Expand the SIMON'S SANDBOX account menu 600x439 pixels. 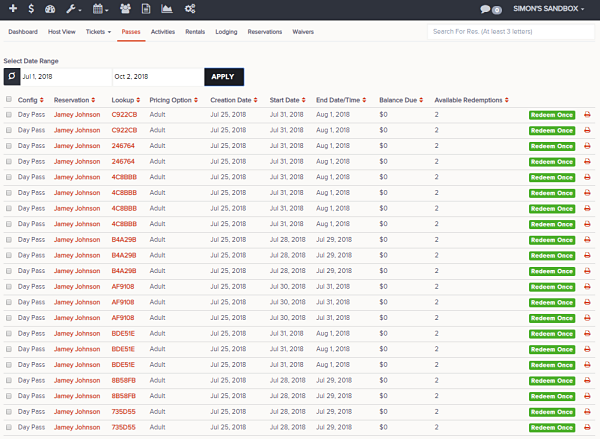click(548, 9)
